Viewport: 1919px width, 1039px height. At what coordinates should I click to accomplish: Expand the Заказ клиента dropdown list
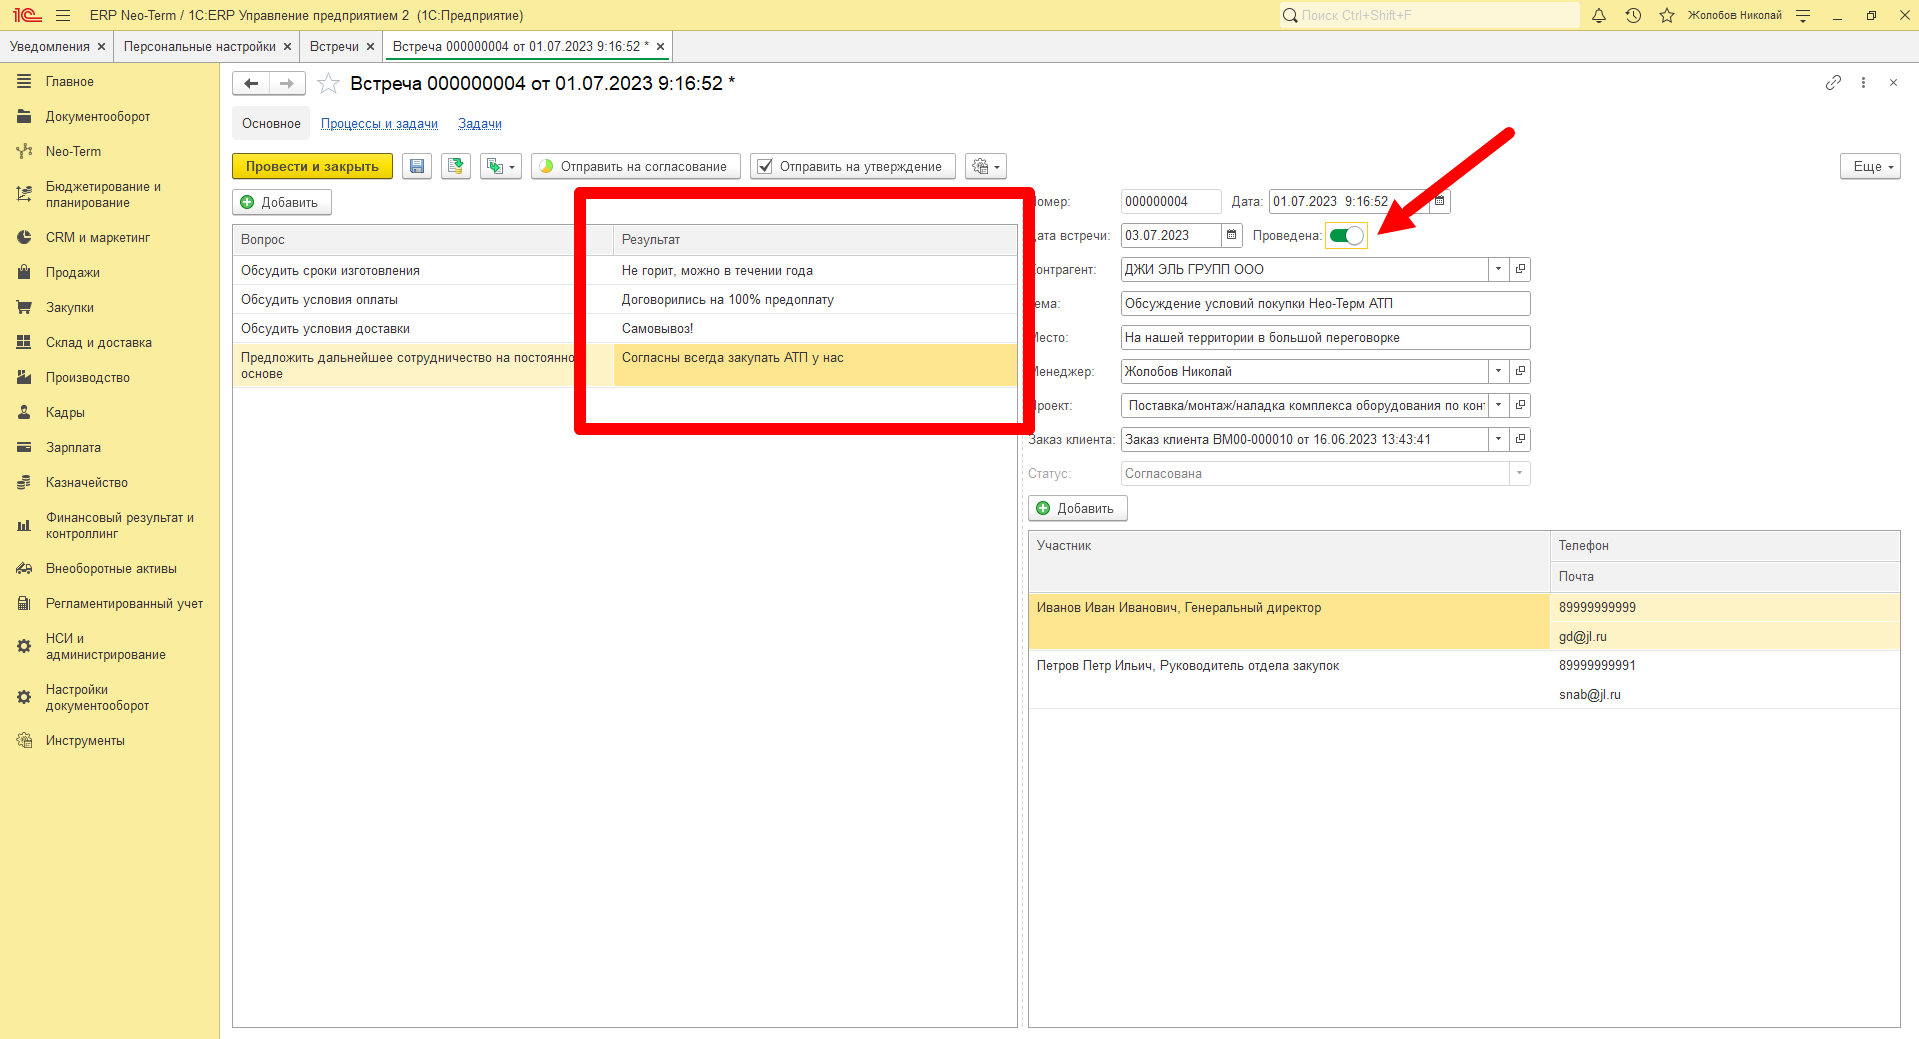(1498, 439)
